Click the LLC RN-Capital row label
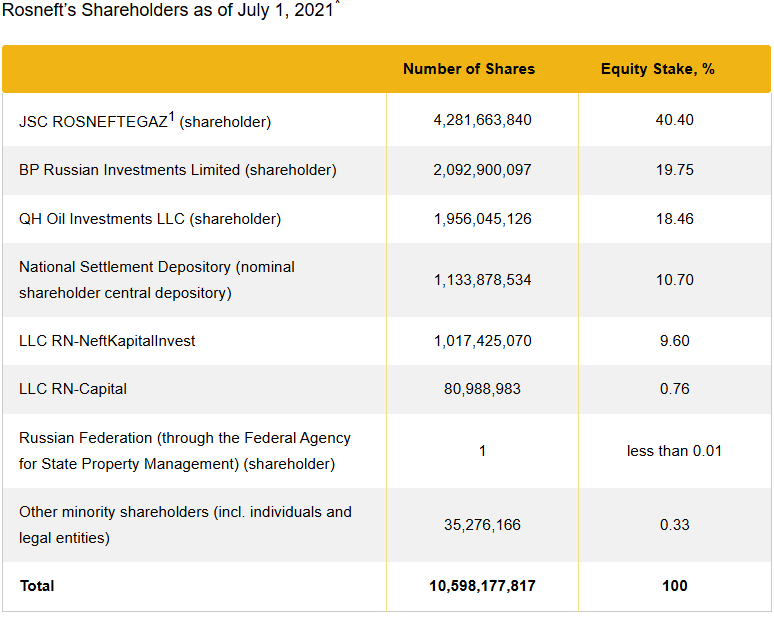The image size is (774, 617). click(73, 389)
